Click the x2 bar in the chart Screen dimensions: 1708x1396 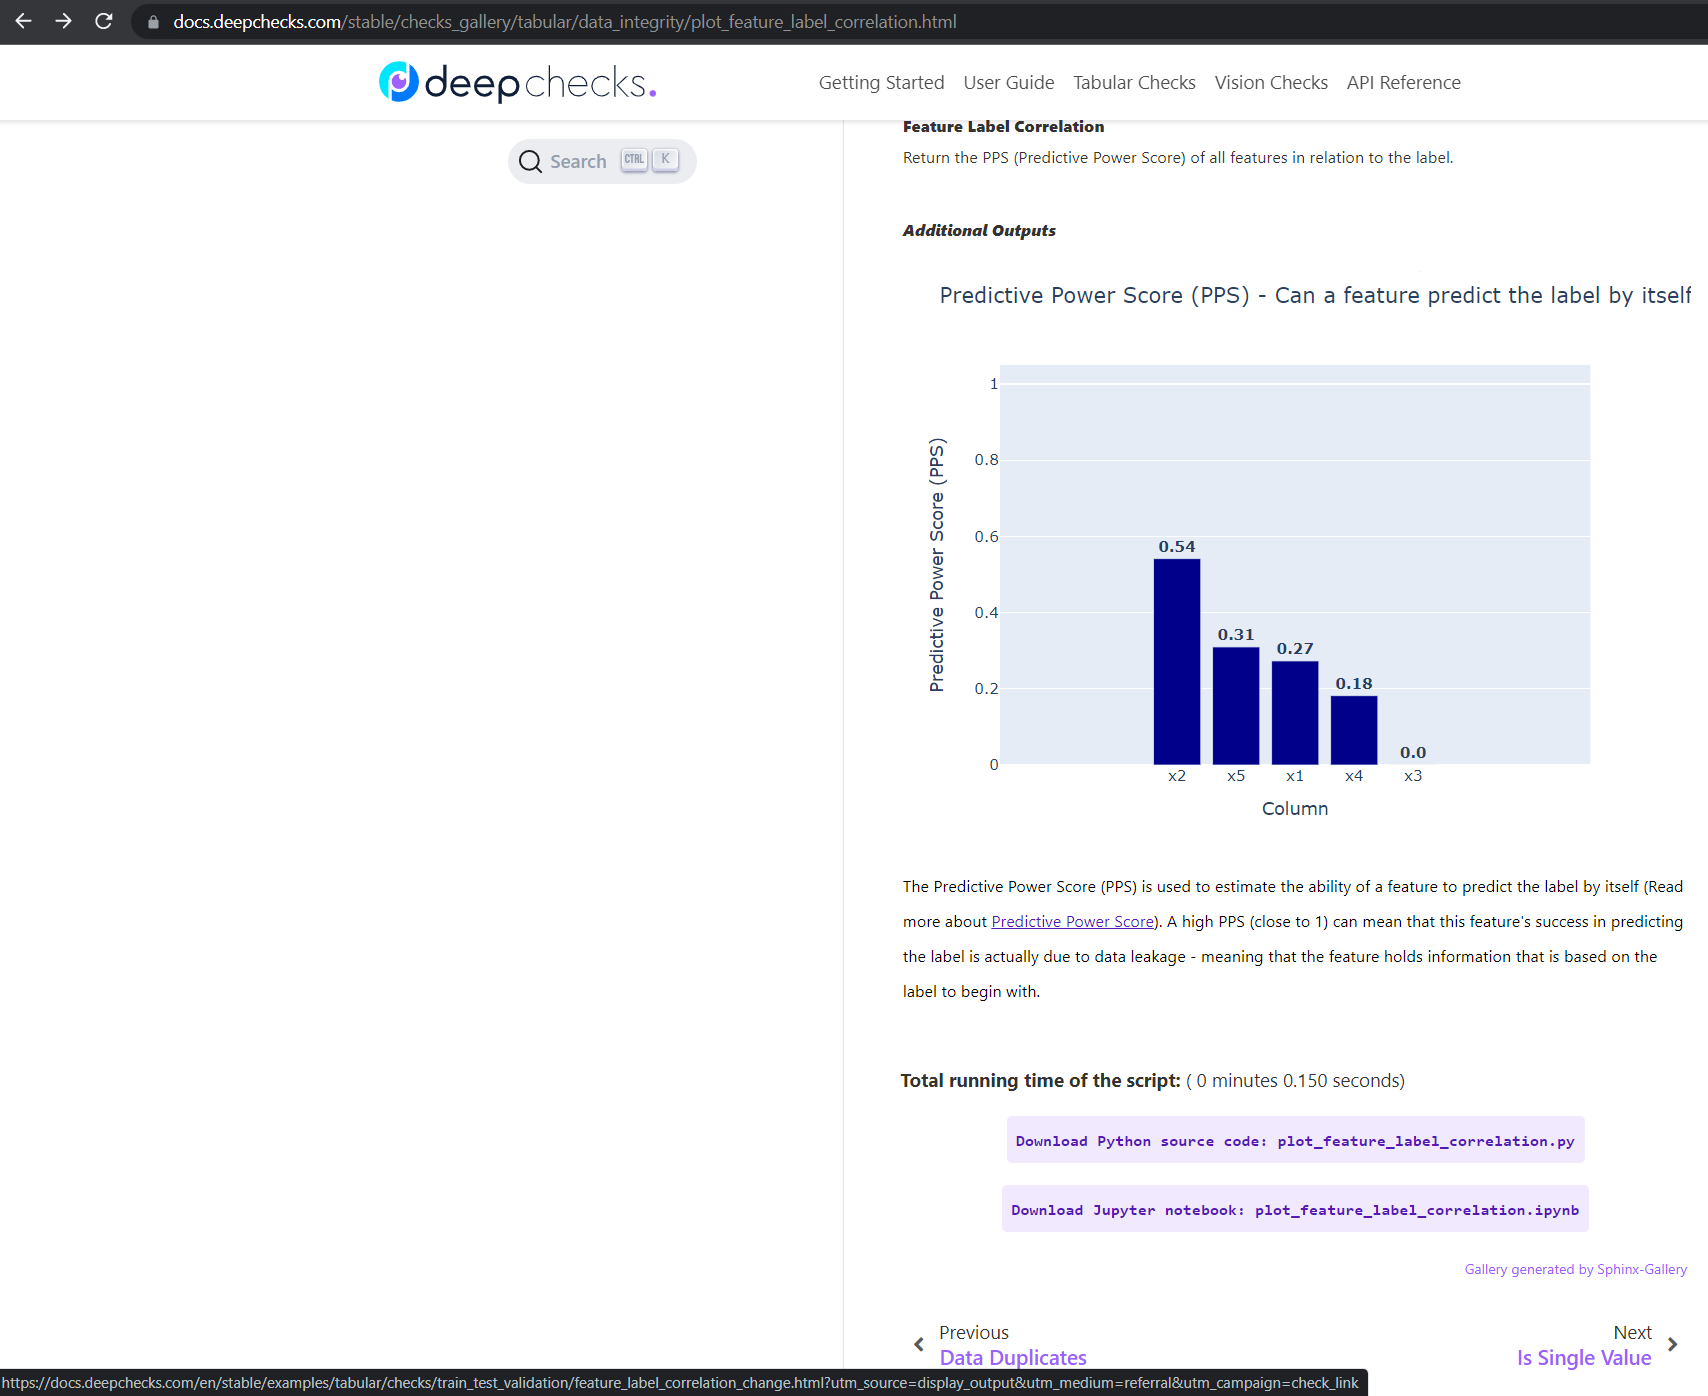[x=1176, y=660]
